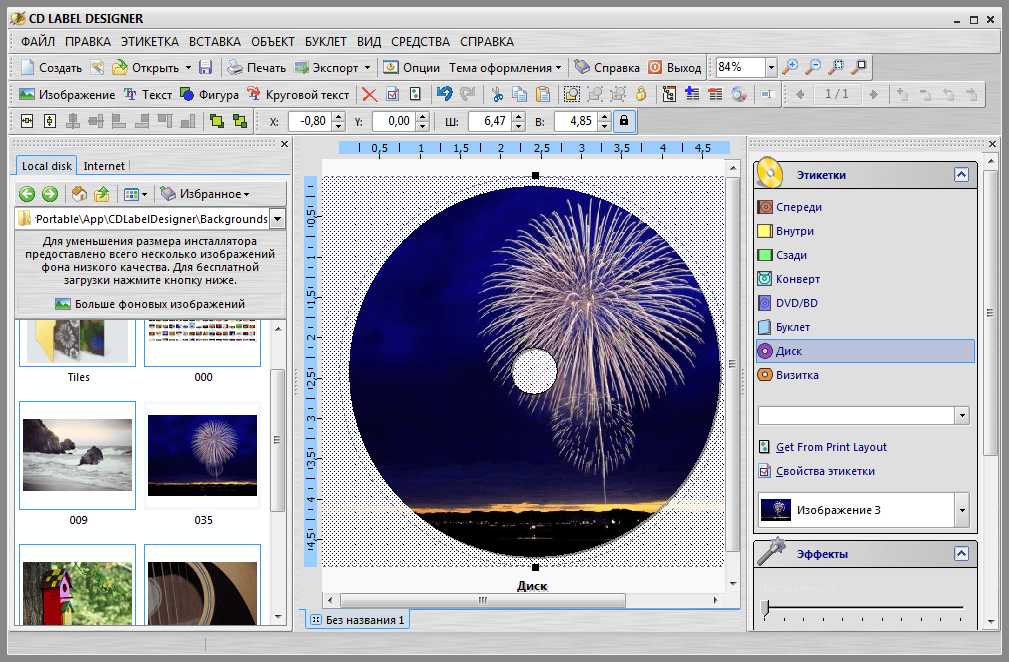1009x662 pixels.
Task: Click the green back arrow icon
Action: (x=27, y=194)
